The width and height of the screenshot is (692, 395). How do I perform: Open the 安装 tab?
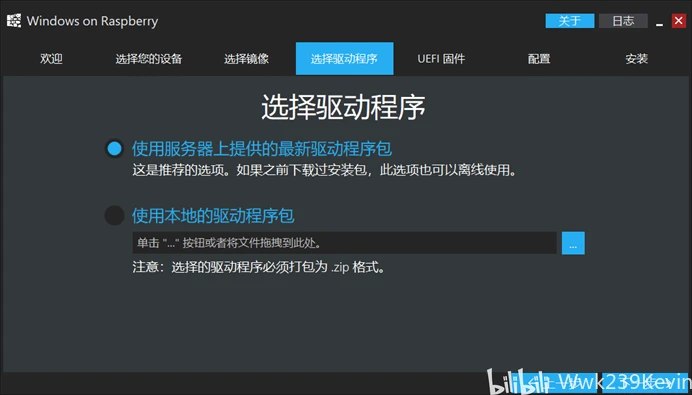coord(636,59)
